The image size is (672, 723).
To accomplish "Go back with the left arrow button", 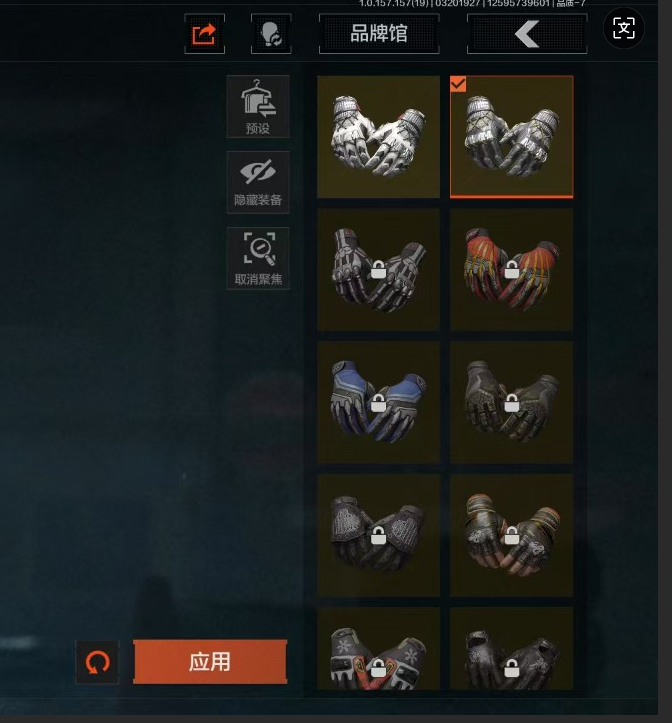I will [527, 34].
